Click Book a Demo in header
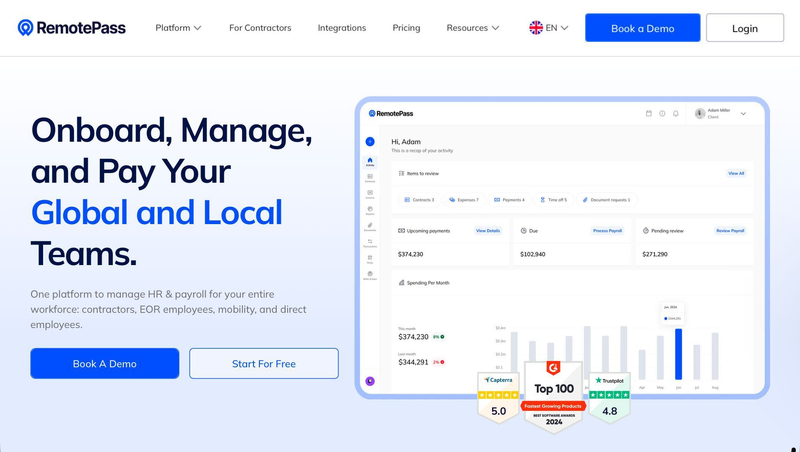This screenshot has width=800, height=452. pos(642,28)
